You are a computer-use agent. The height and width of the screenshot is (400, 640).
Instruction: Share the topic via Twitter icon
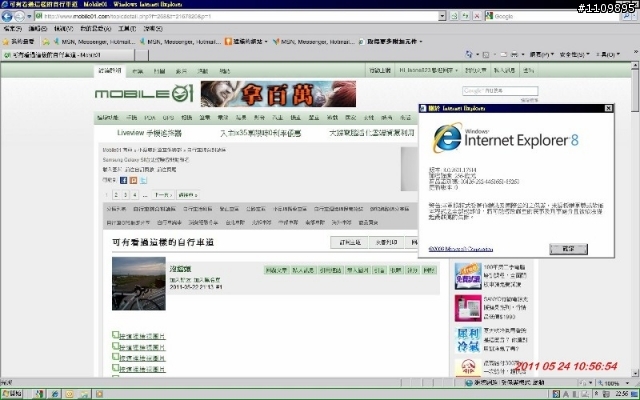(143, 180)
